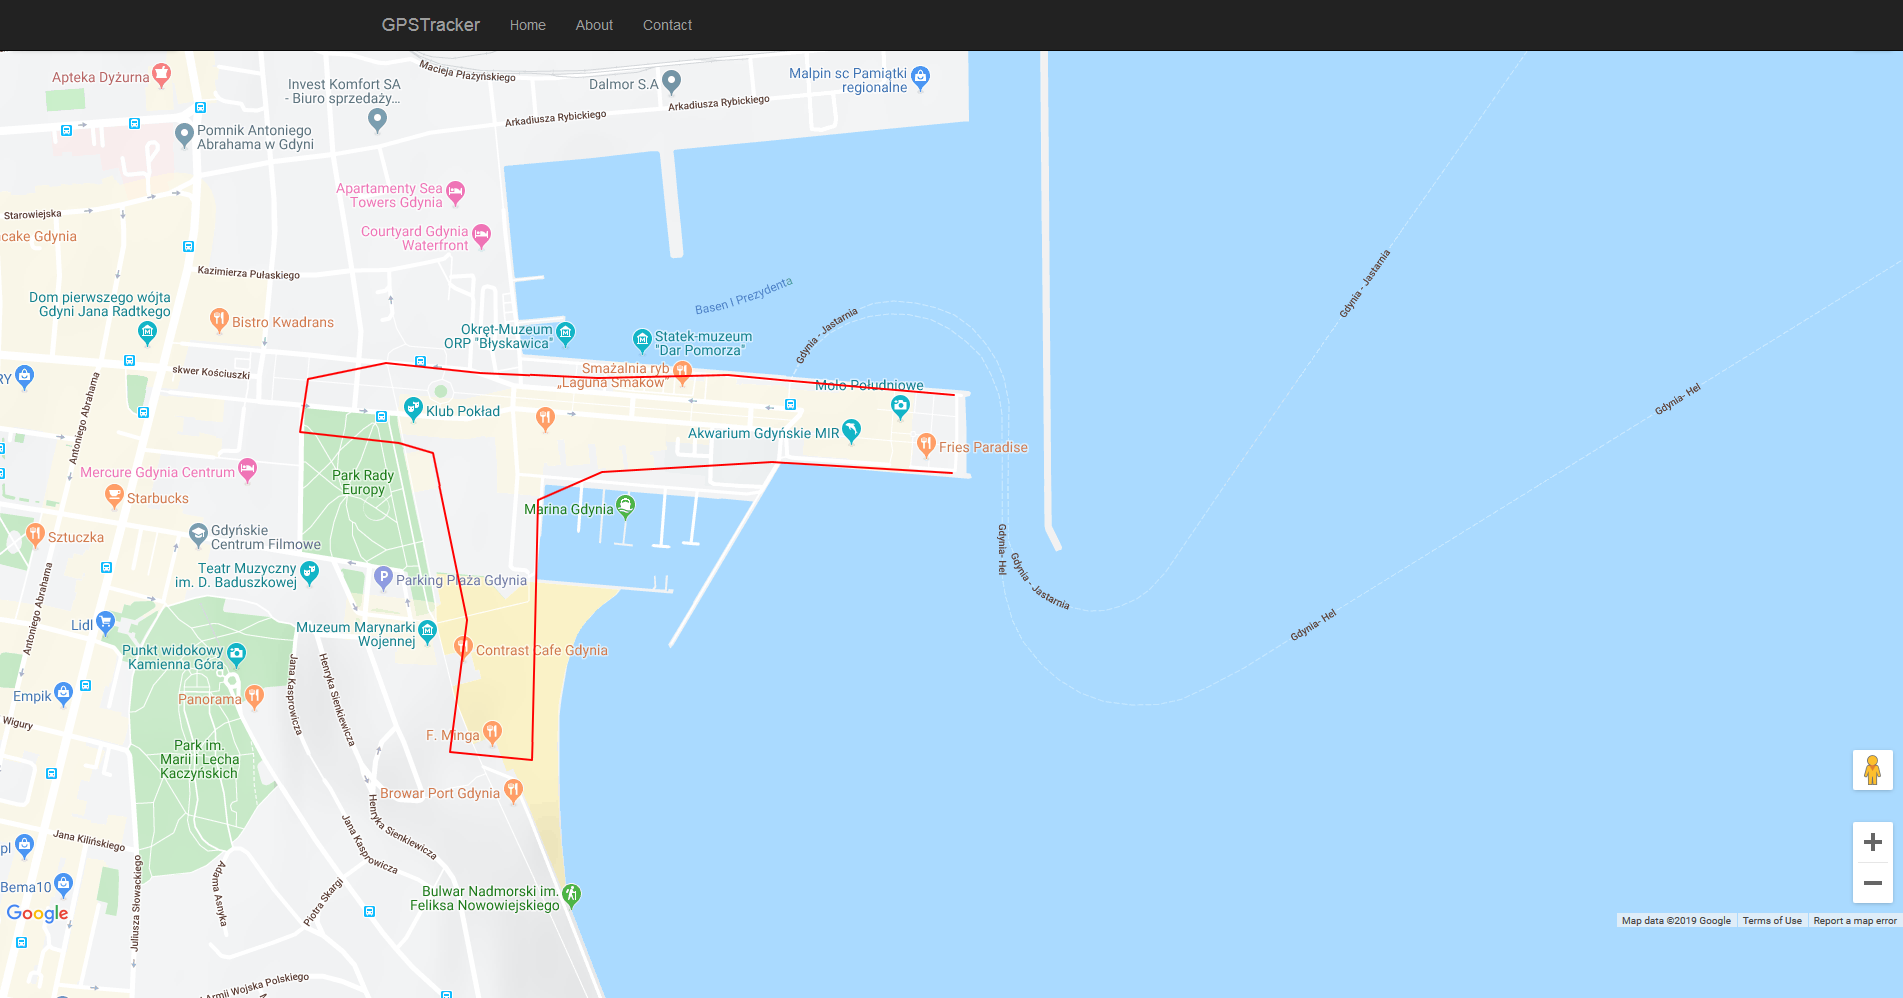
Task: Zoom out with the minus button
Action: [1873, 883]
